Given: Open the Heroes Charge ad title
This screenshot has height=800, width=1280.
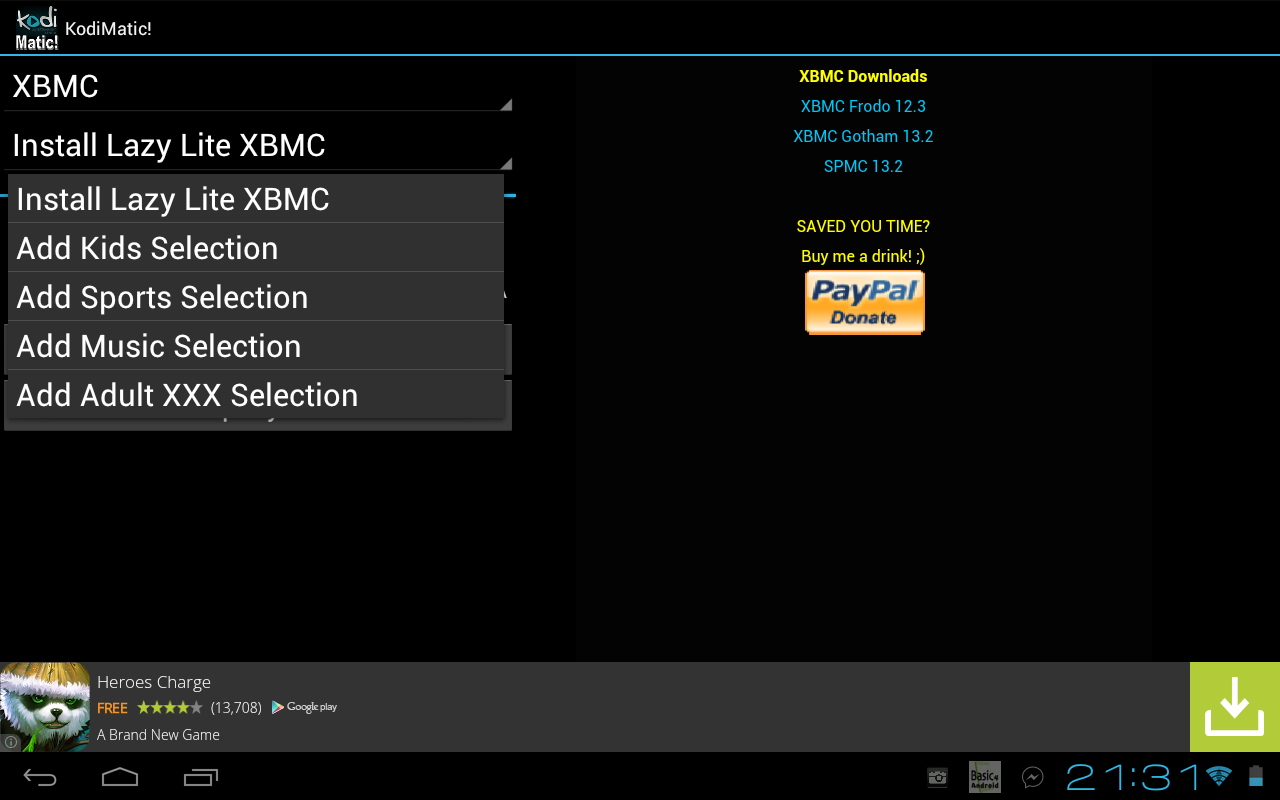Looking at the screenshot, I should [154, 682].
